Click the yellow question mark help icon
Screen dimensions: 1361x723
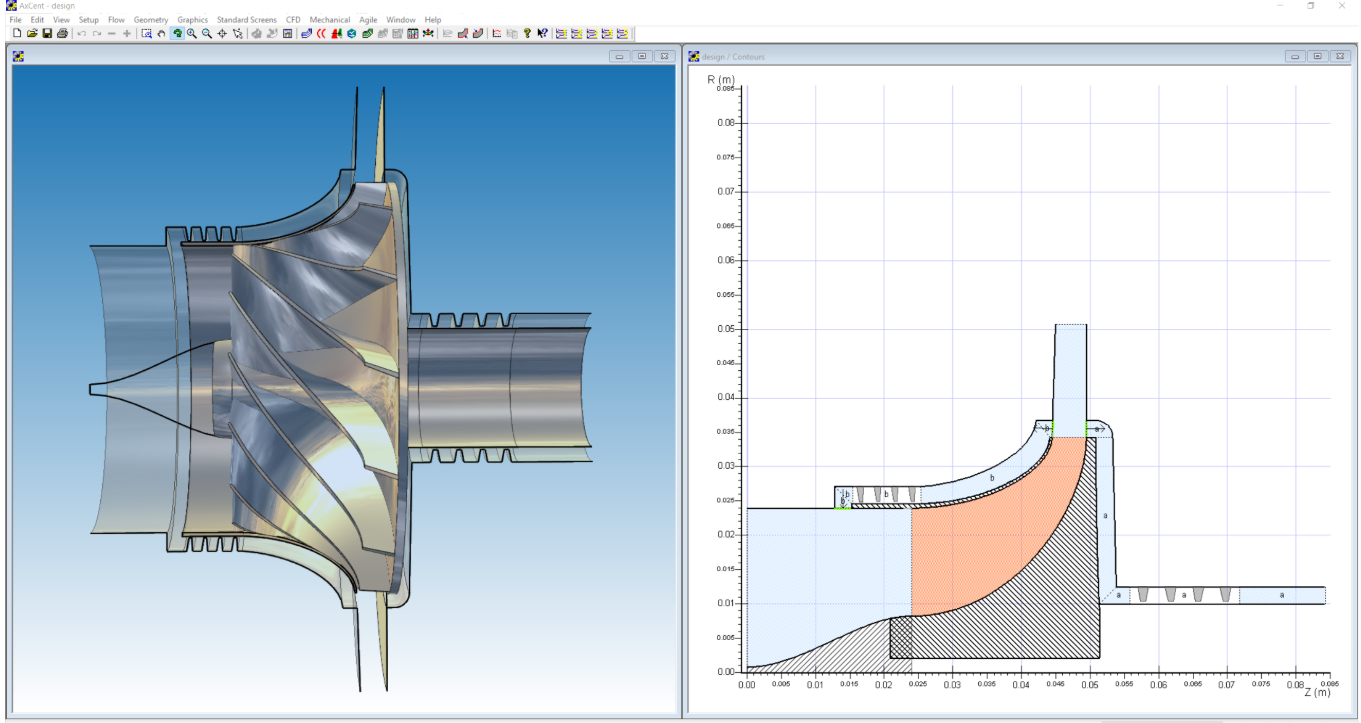tap(527, 33)
